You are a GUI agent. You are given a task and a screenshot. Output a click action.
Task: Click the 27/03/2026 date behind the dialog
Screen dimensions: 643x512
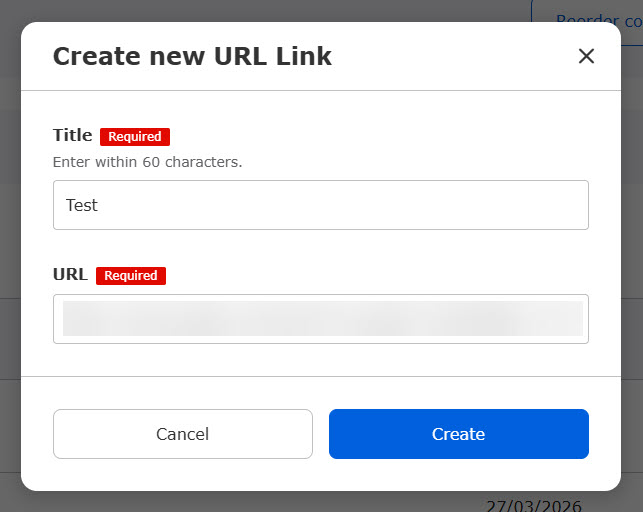(x=533, y=505)
